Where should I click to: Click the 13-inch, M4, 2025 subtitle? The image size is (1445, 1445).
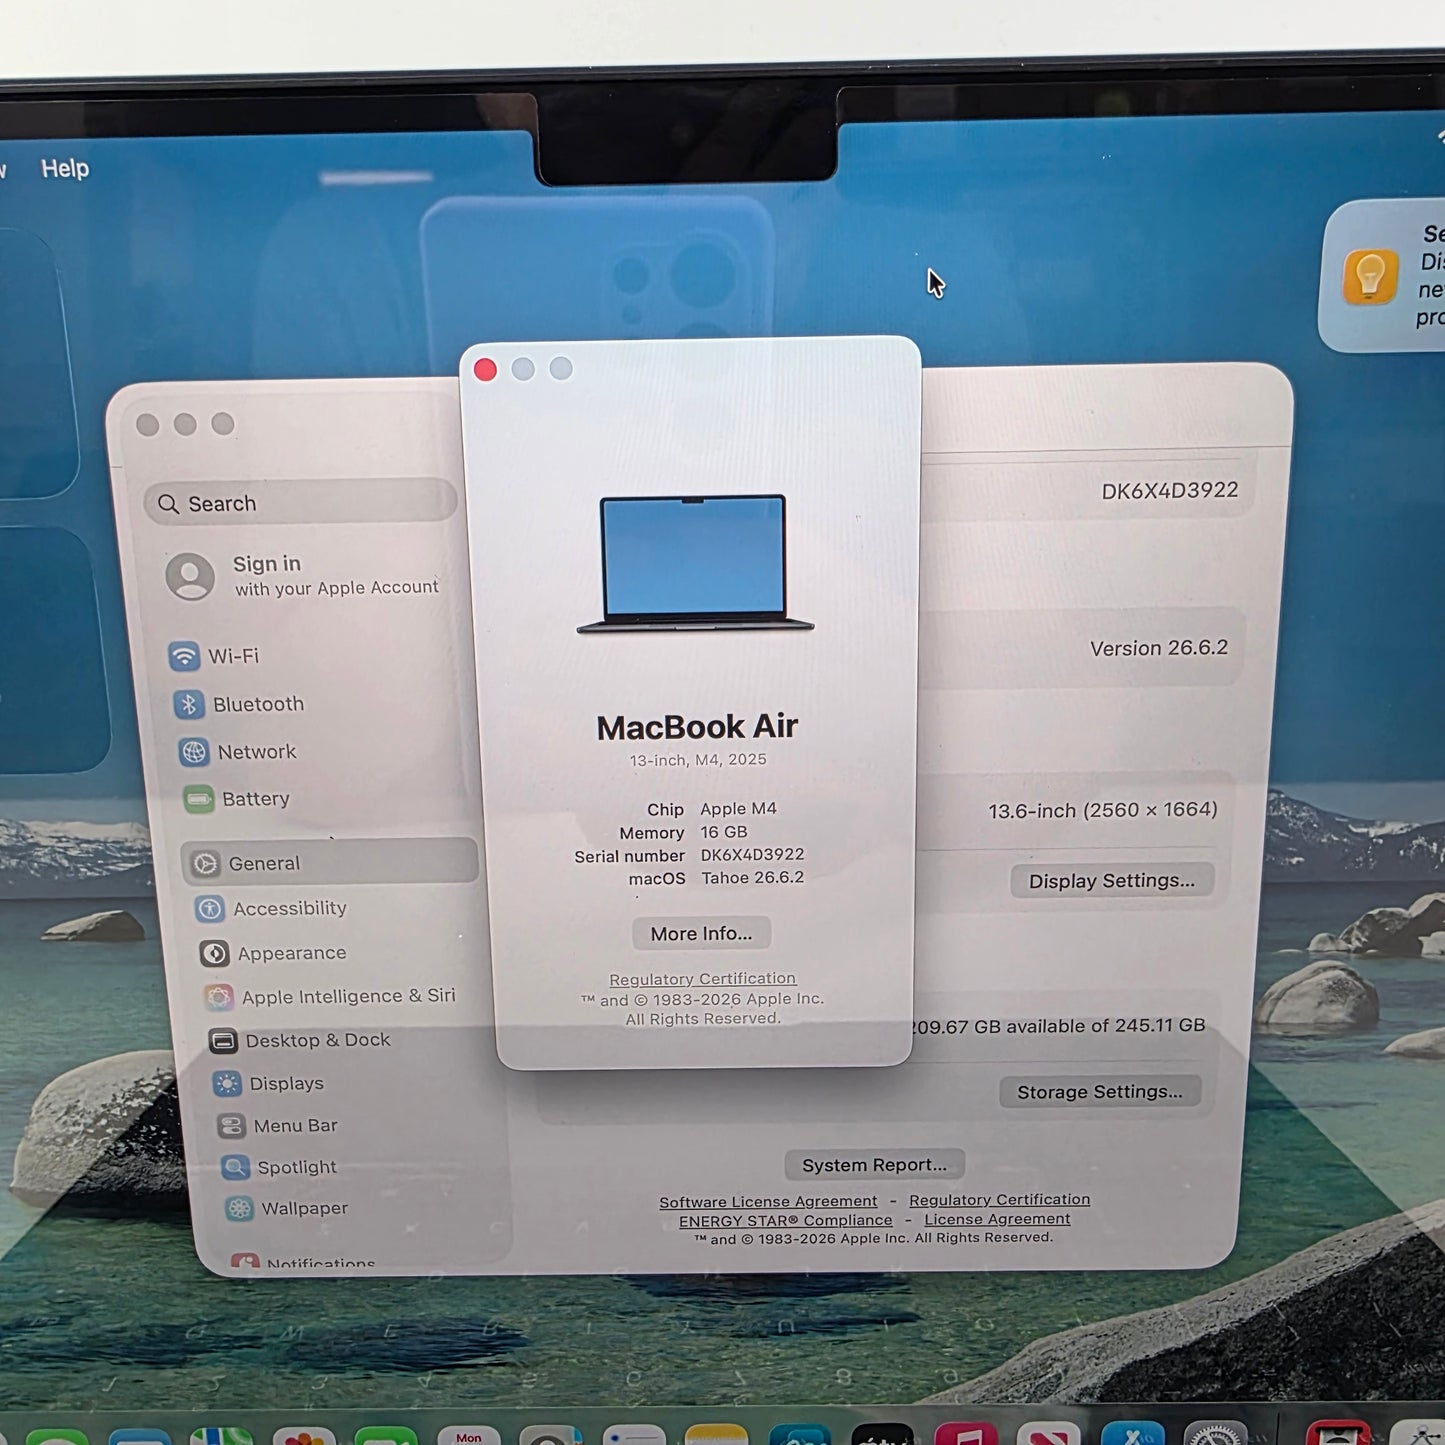(x=698, y=760)
